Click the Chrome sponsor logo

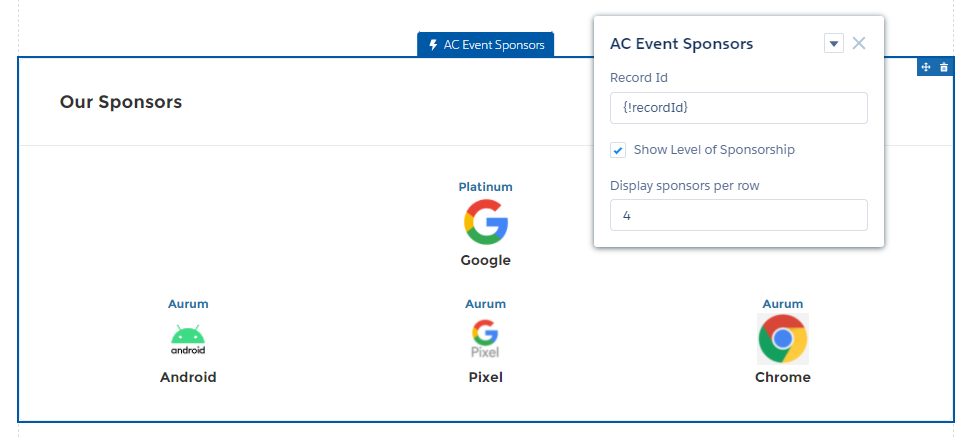pyautogui.click(x=782, y=338)
